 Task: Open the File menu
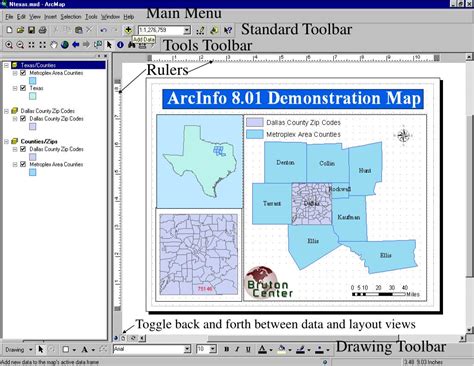pos(9,17)
